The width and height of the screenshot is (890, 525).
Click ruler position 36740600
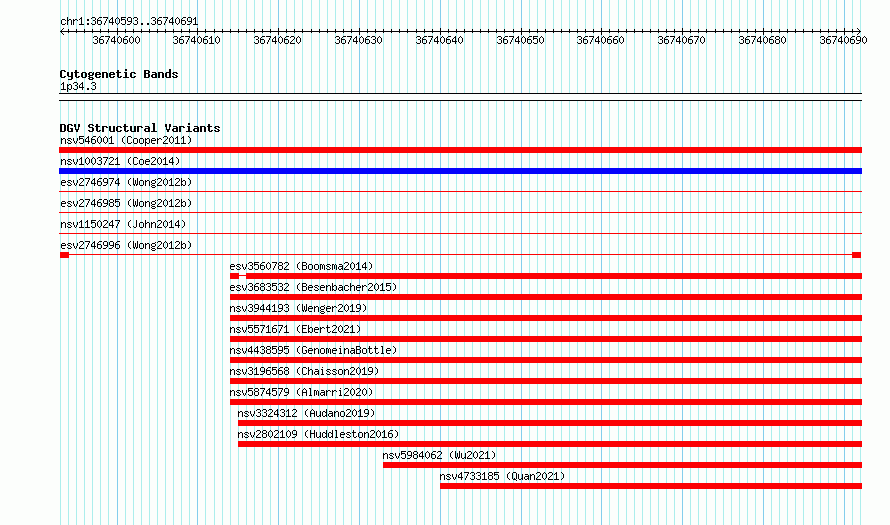pyautogui.click(x=116, y=40)
